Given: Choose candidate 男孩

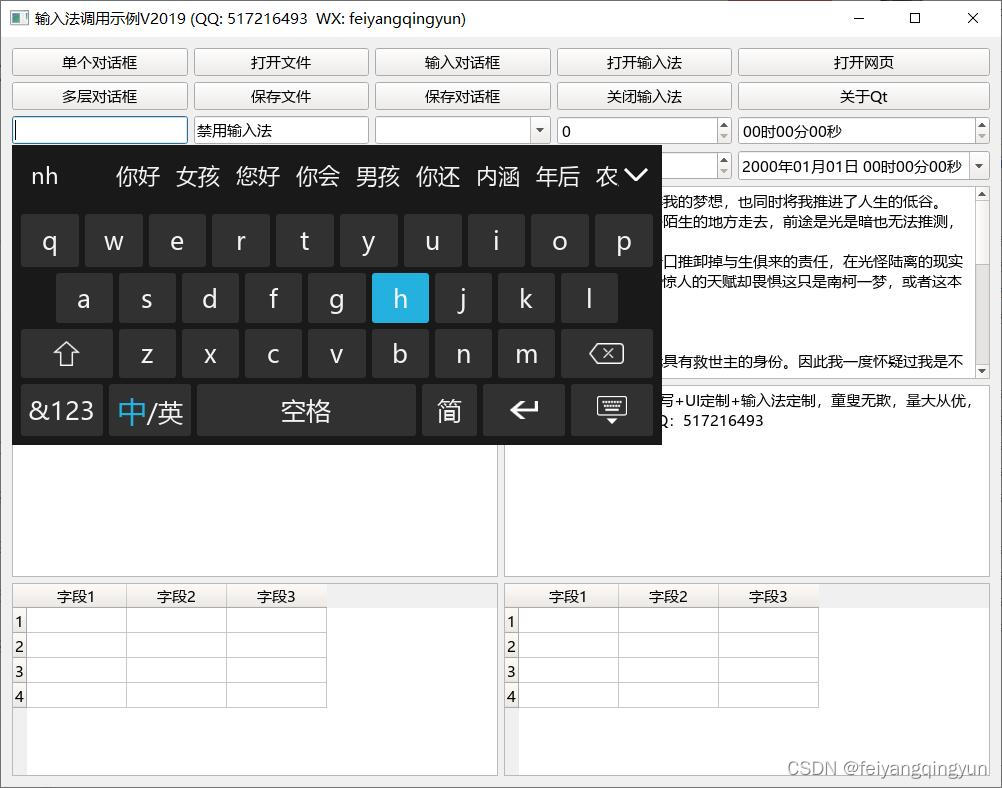Looking at the screenshot, I should 378,176.
